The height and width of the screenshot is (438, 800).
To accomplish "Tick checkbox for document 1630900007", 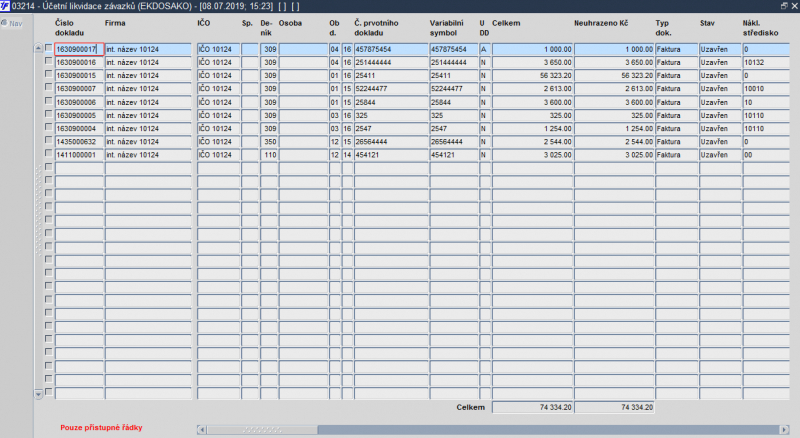I will pos(48,87).
